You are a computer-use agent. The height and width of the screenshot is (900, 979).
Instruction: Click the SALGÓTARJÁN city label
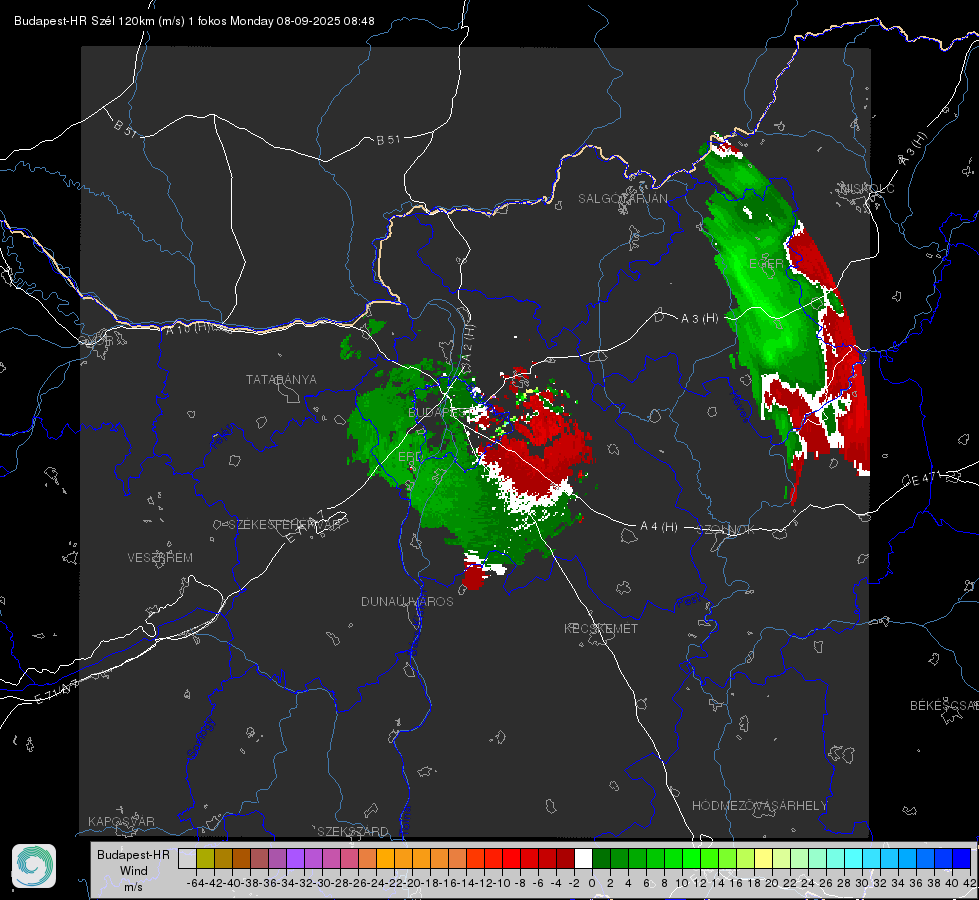622,199
